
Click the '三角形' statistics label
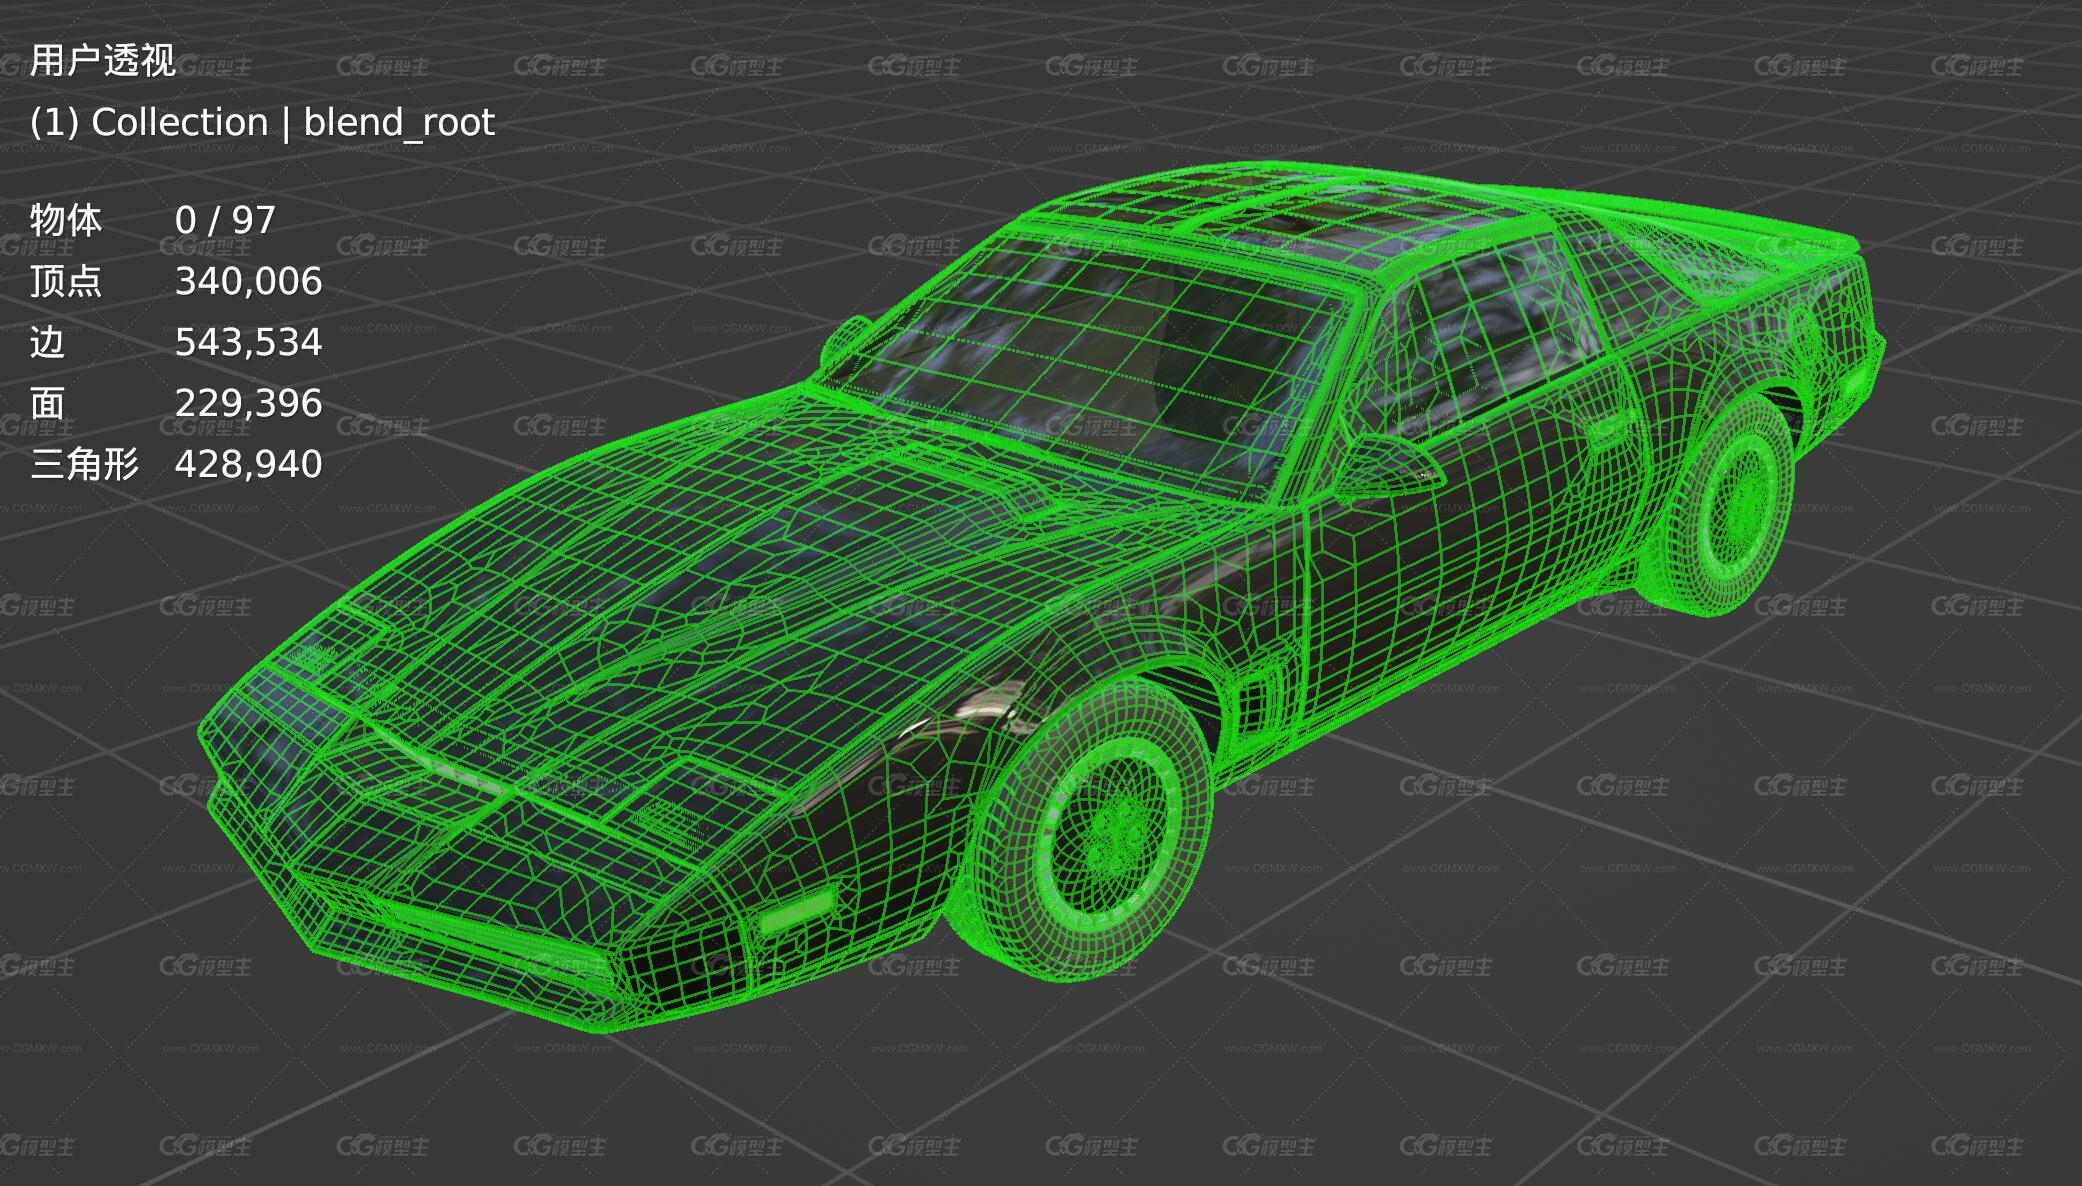click(84, 464)
